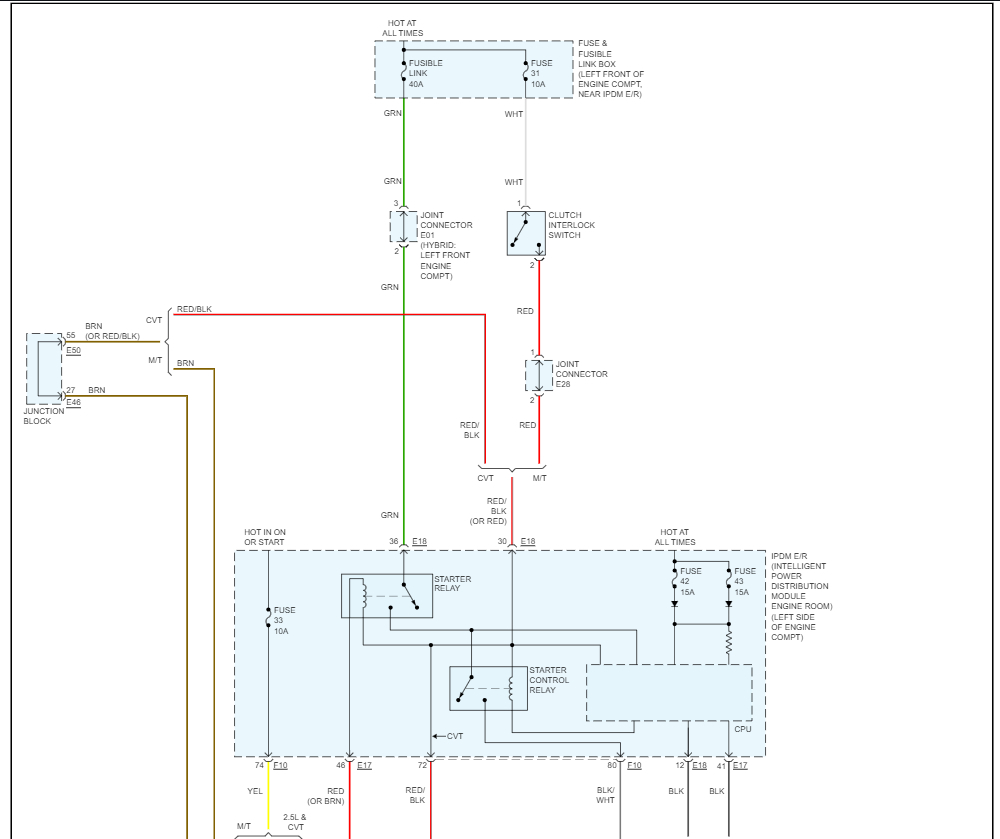Click the 'BLK/WHT' wire label
The height and width of the screenshot is (839, 1000).
[x=605, y=795]
